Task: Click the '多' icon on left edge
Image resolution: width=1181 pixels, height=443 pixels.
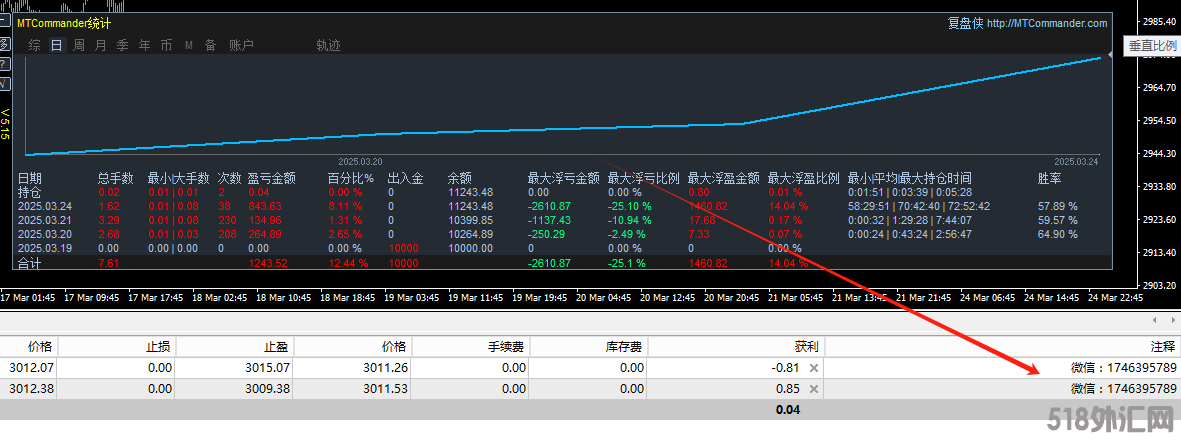Action: tap(4, 45)
